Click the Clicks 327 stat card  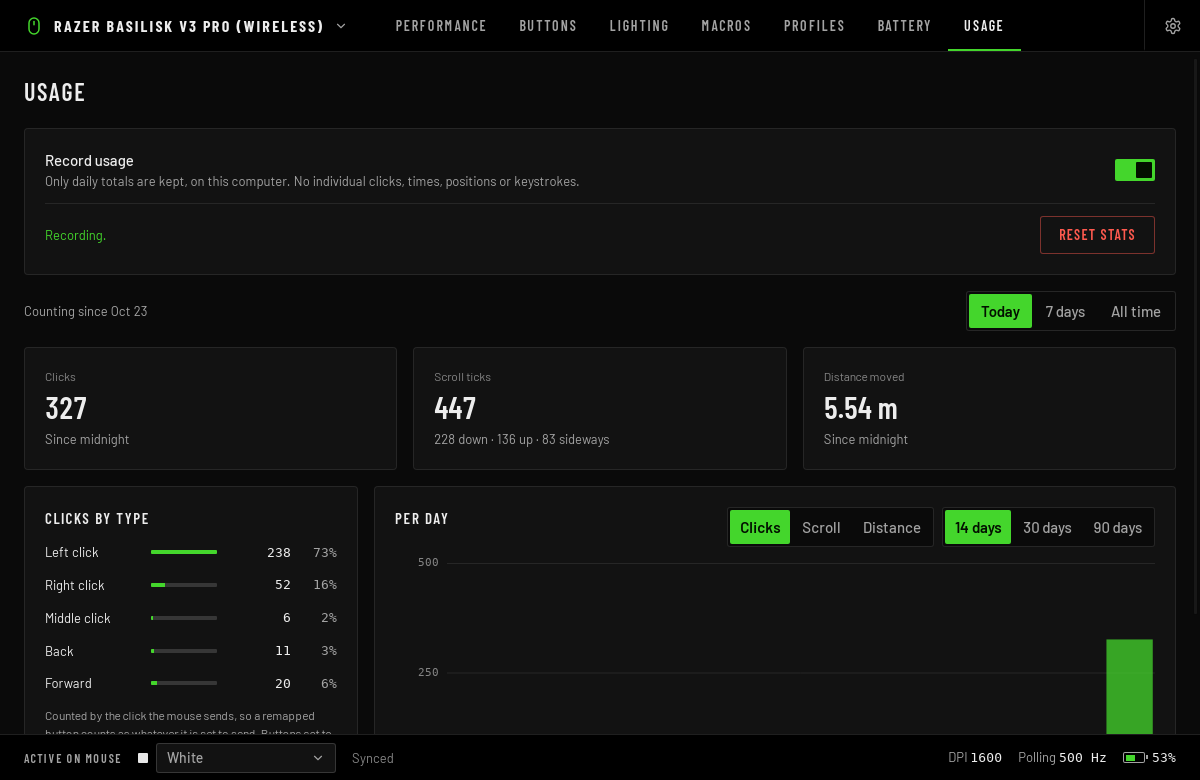[210, 408]
